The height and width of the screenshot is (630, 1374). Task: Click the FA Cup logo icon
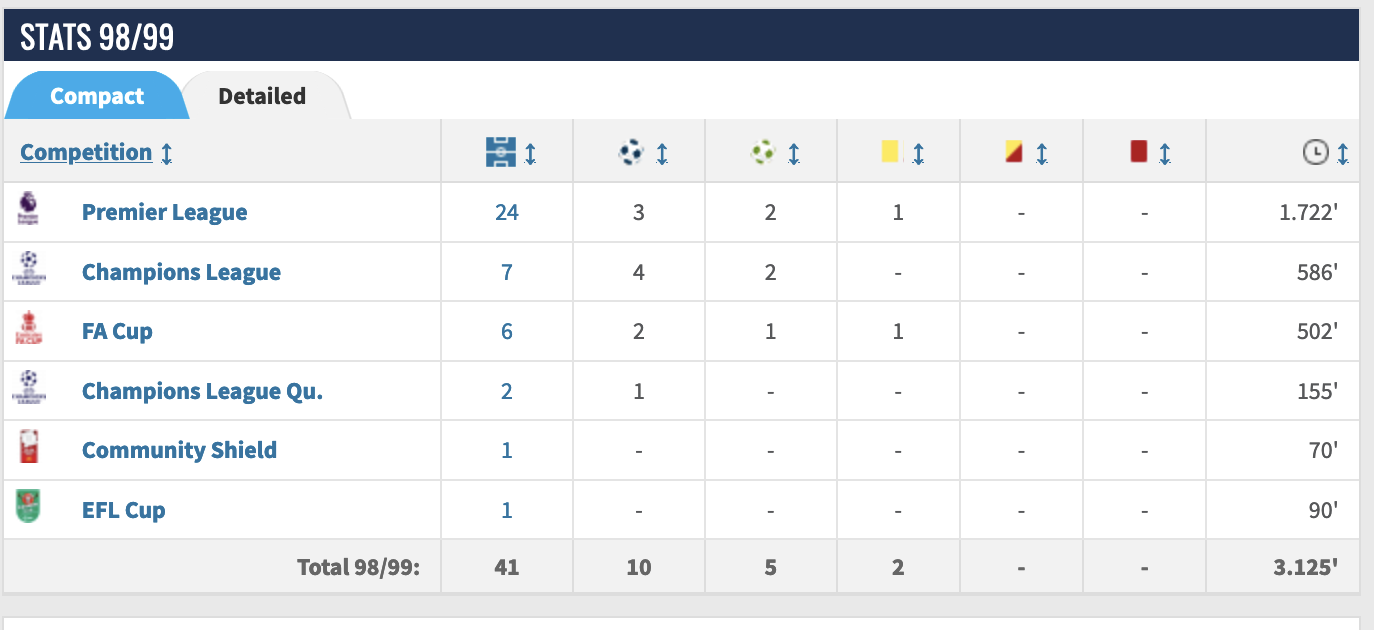pos(28,331)
